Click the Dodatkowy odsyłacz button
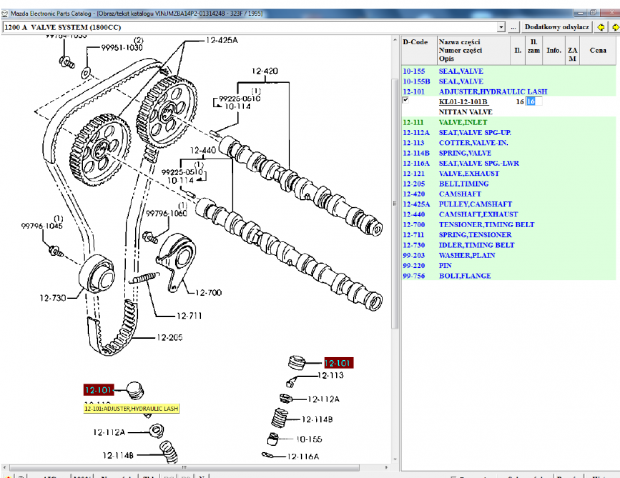 557,27
